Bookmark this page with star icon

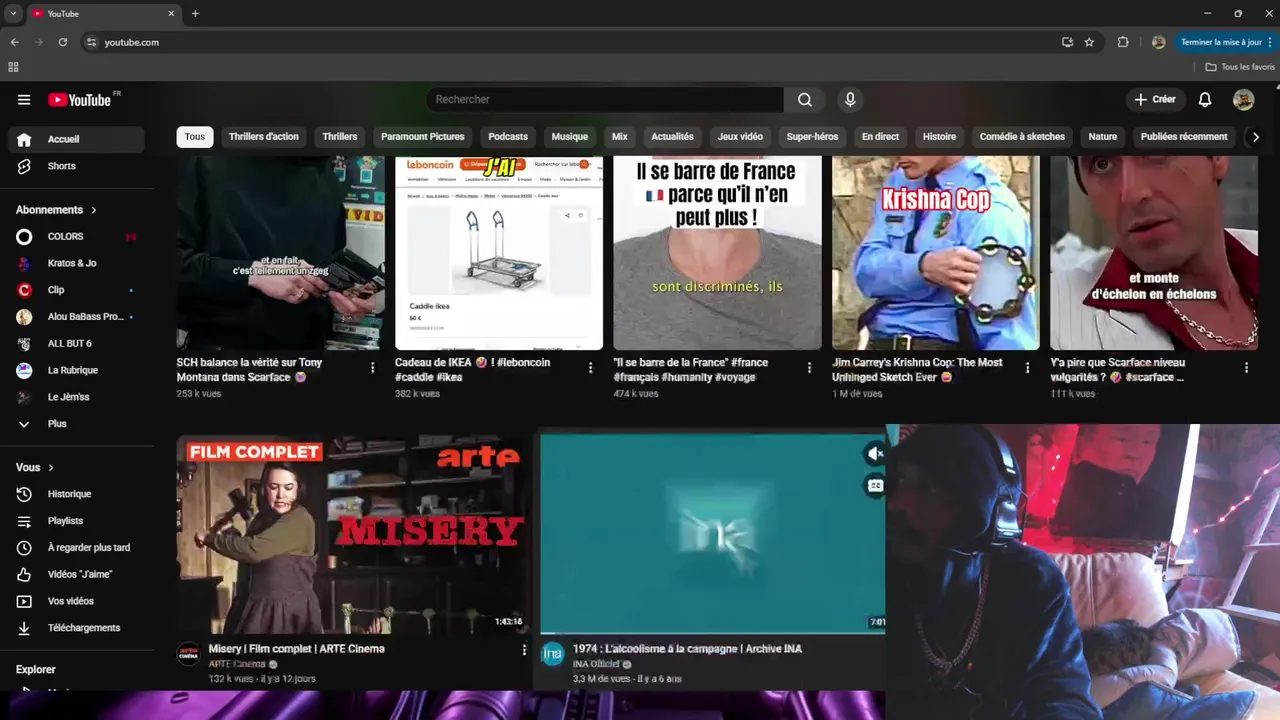[x=1089, y=42]
